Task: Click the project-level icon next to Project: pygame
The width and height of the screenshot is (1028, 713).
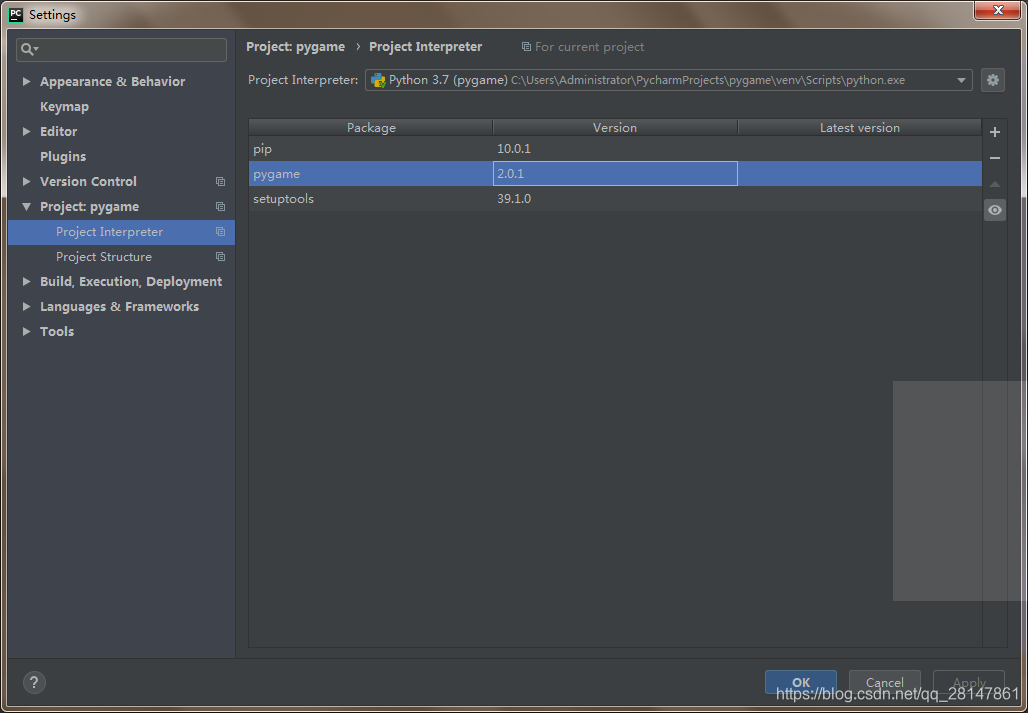Action: point(220,206)
